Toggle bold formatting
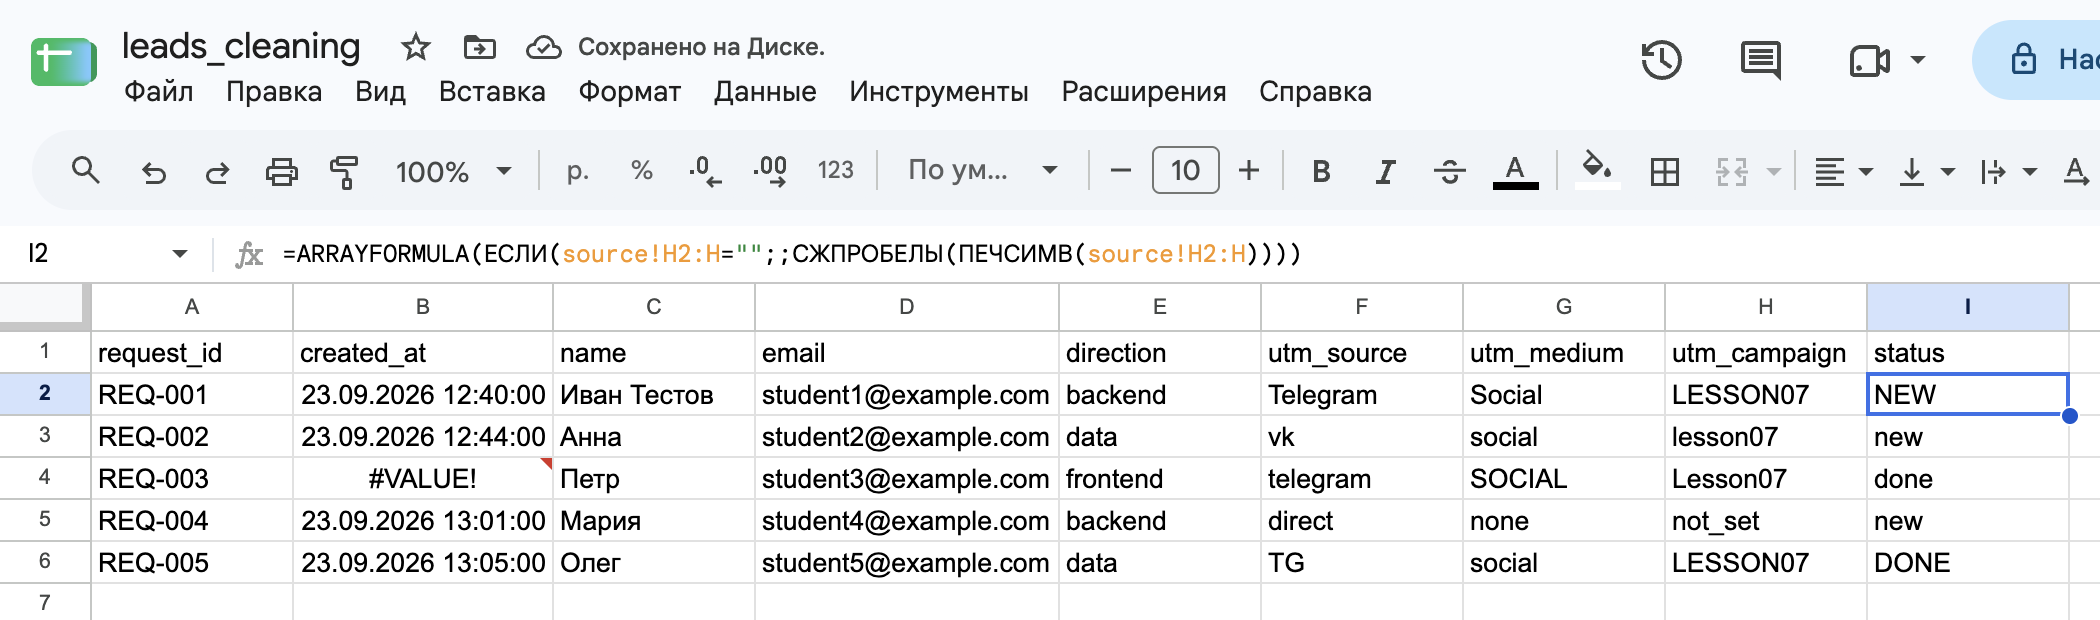2100x620 pixels. (x=1321, y=172)
